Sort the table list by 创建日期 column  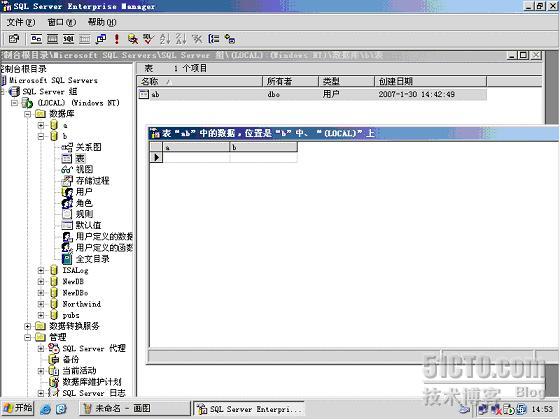pyautogui.click(x=431, y=81)
